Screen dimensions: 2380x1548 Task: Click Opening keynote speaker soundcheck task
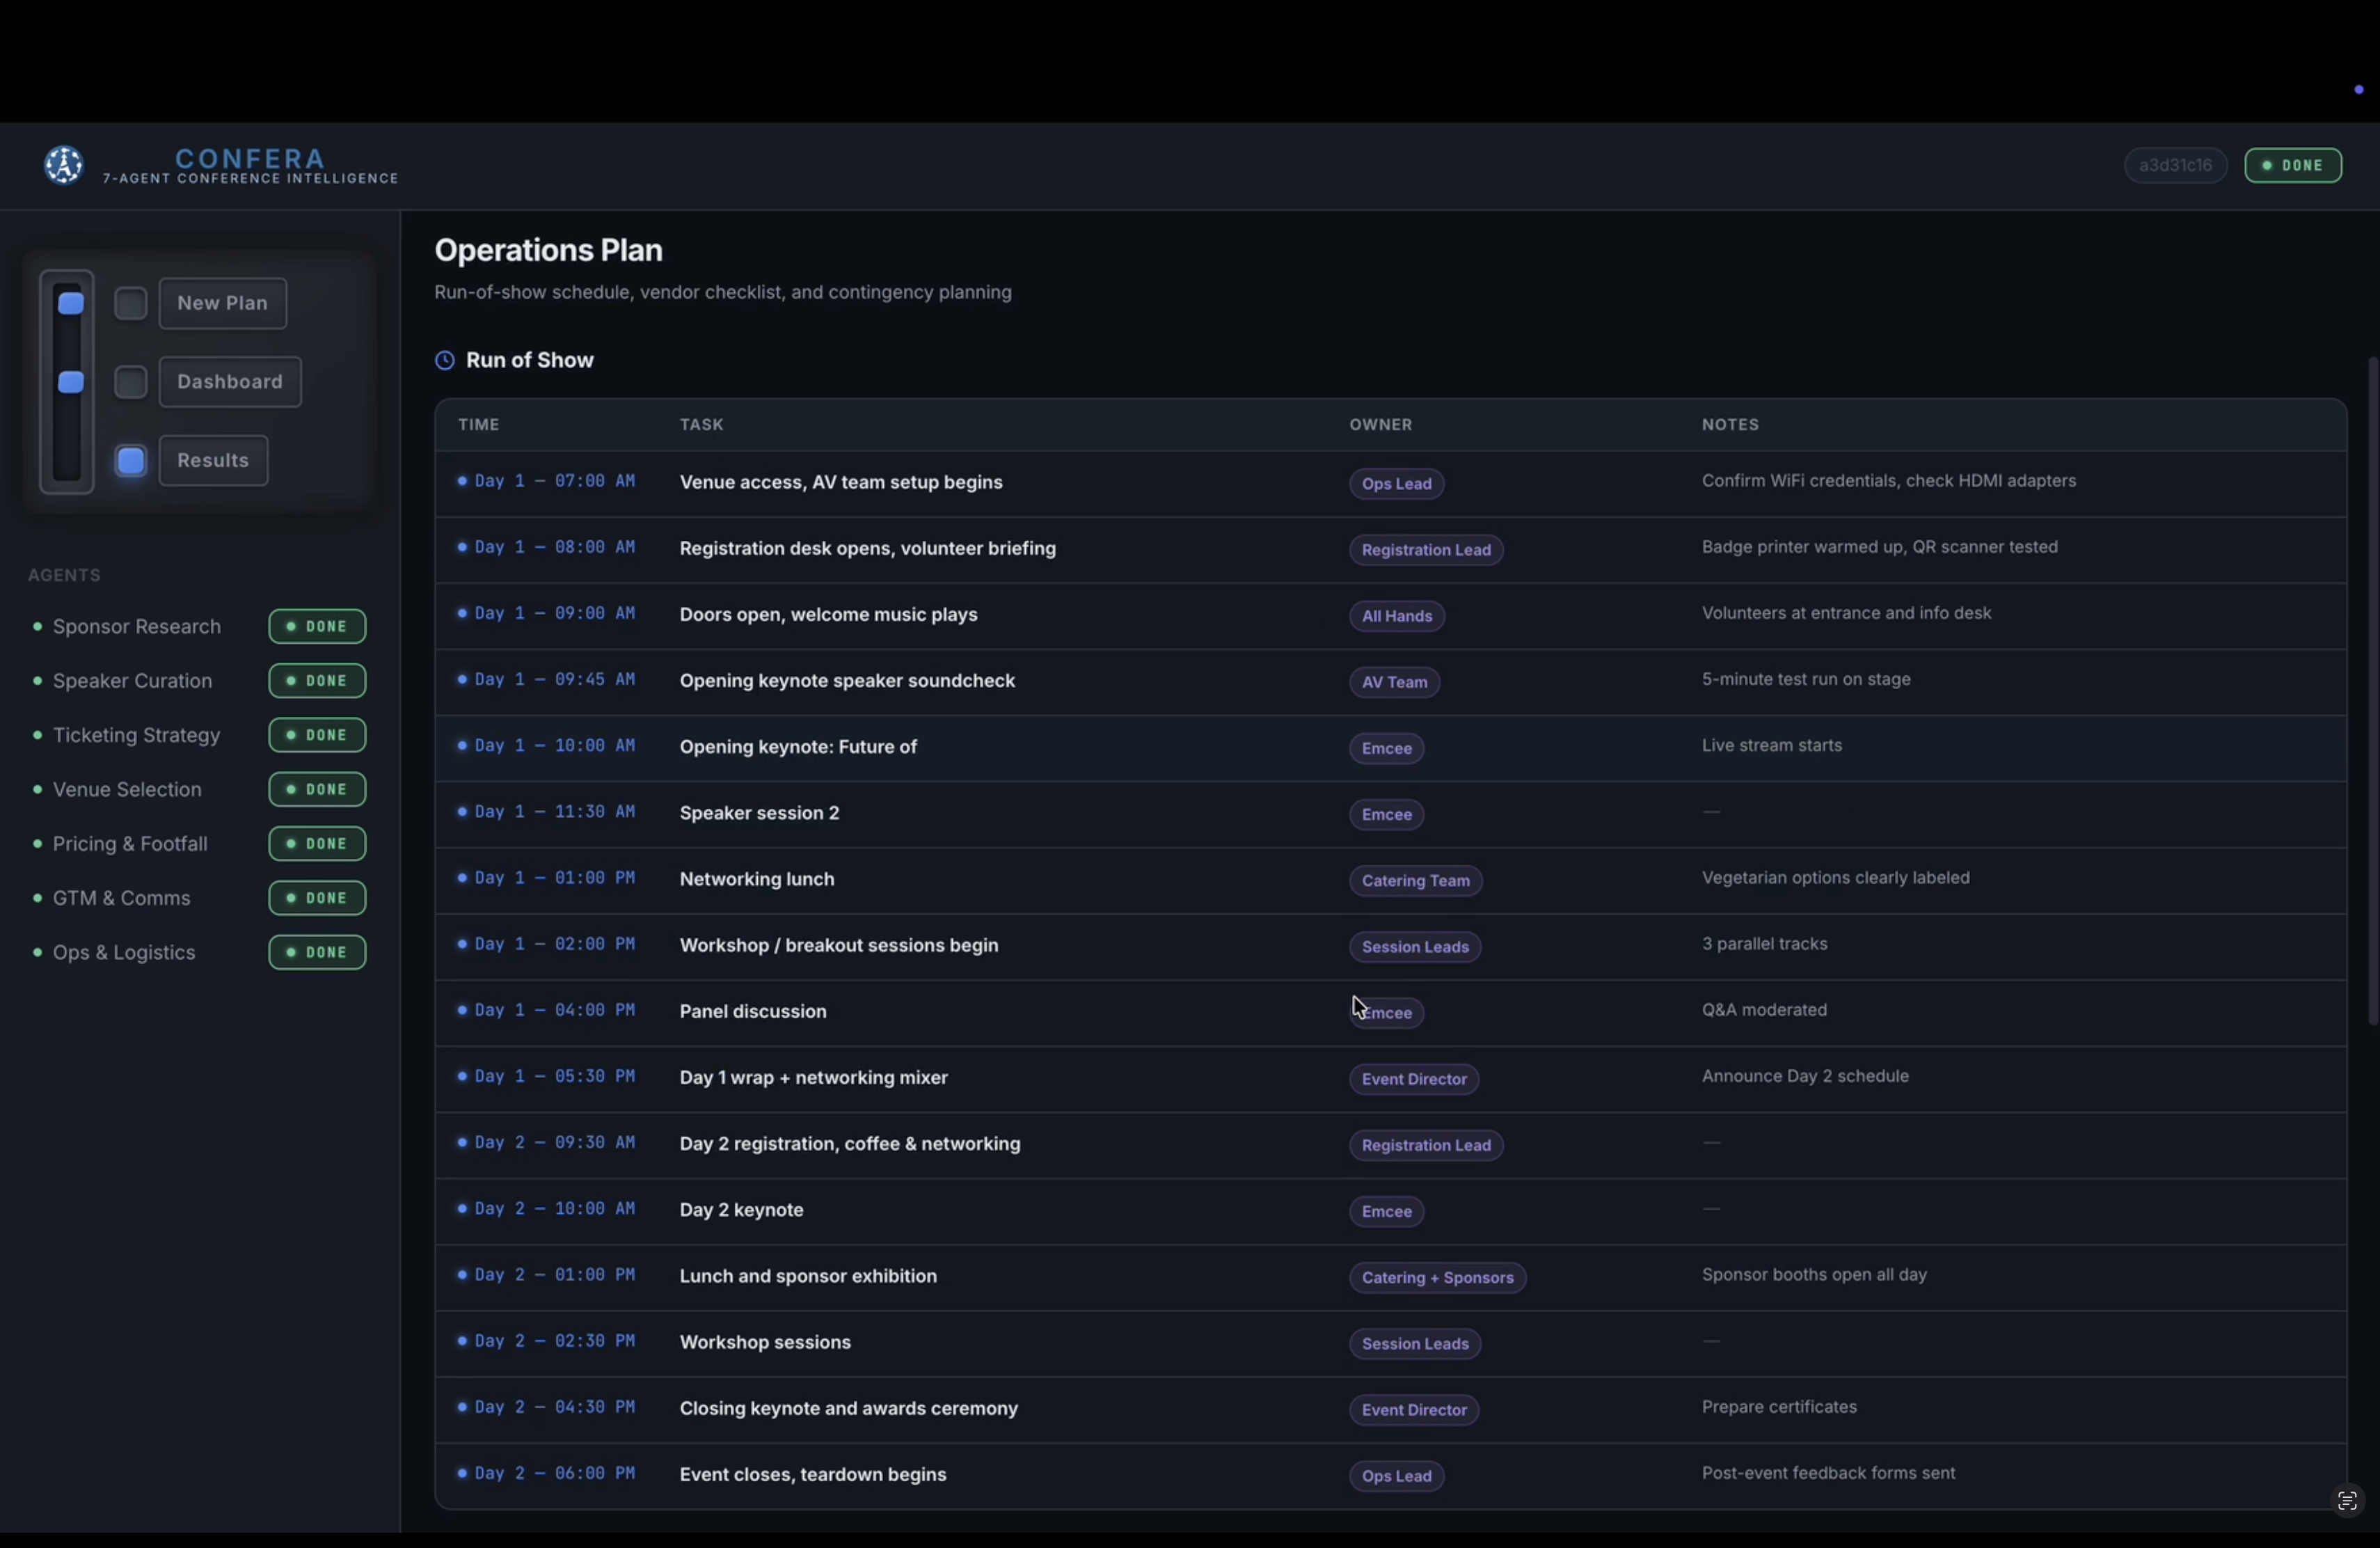tap(848, 681)
